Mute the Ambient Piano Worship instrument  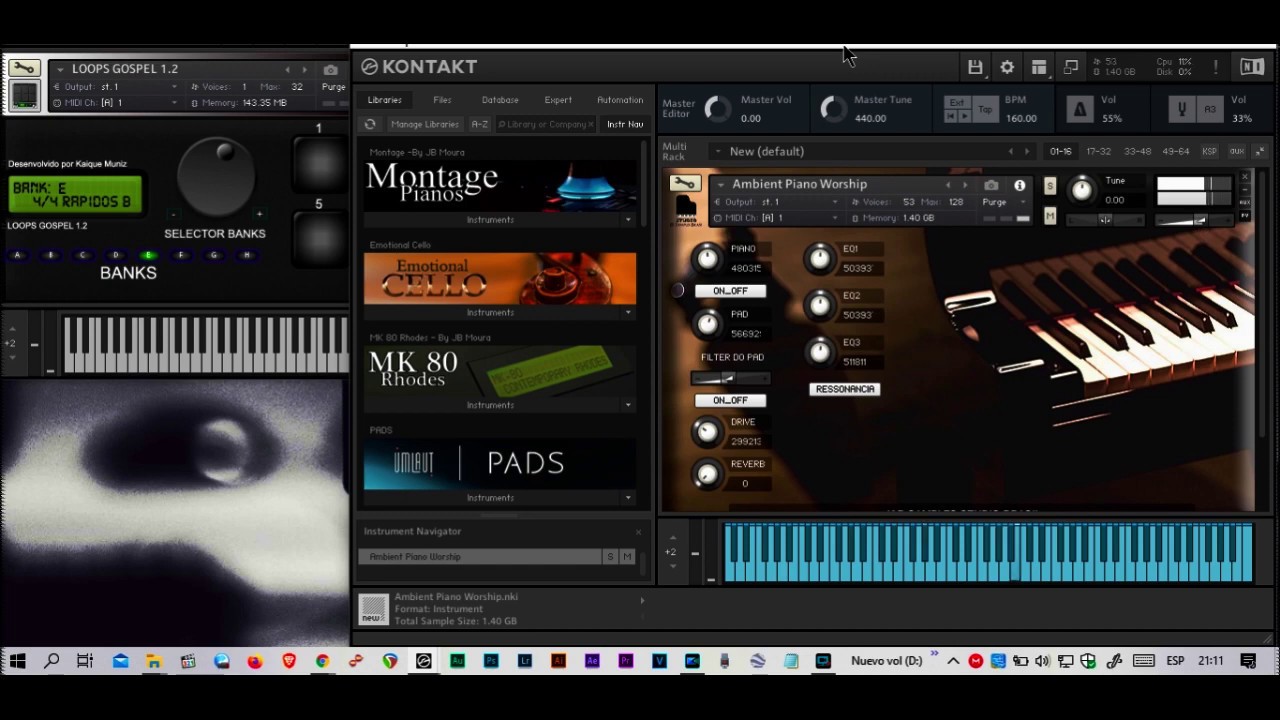point(1050,216)
